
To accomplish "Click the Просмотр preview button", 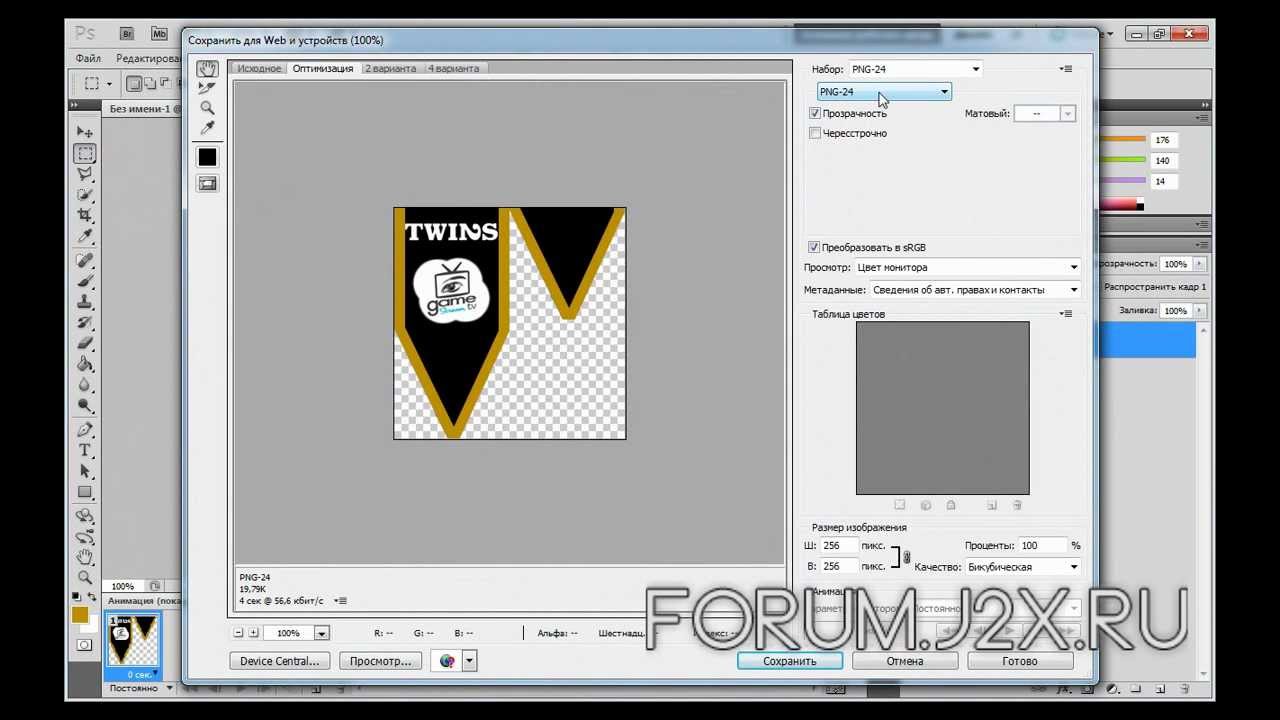I will click(x=381, y=661).
